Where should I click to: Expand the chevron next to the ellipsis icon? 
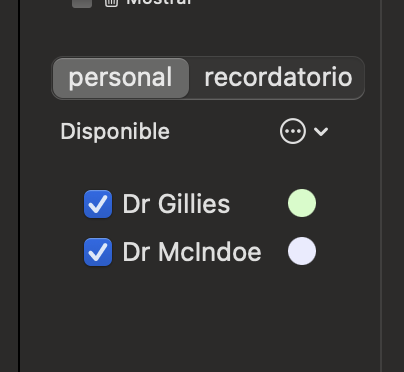[321, 132]
